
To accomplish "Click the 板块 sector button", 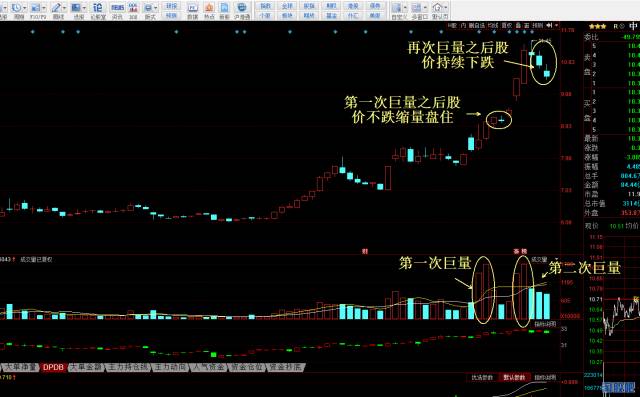I will [x=287, y=15].
